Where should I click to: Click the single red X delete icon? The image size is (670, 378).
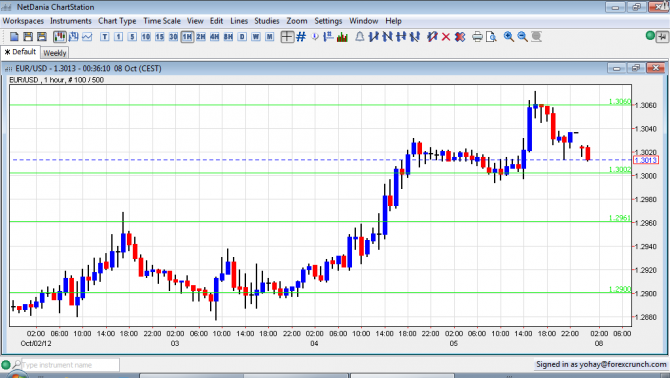tap(446, 37)
